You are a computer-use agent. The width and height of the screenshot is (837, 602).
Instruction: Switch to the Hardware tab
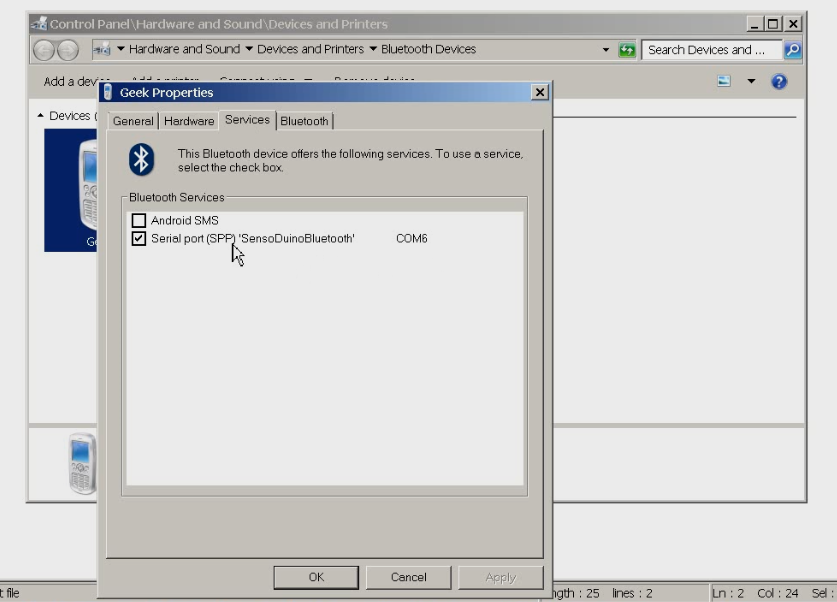189,120
